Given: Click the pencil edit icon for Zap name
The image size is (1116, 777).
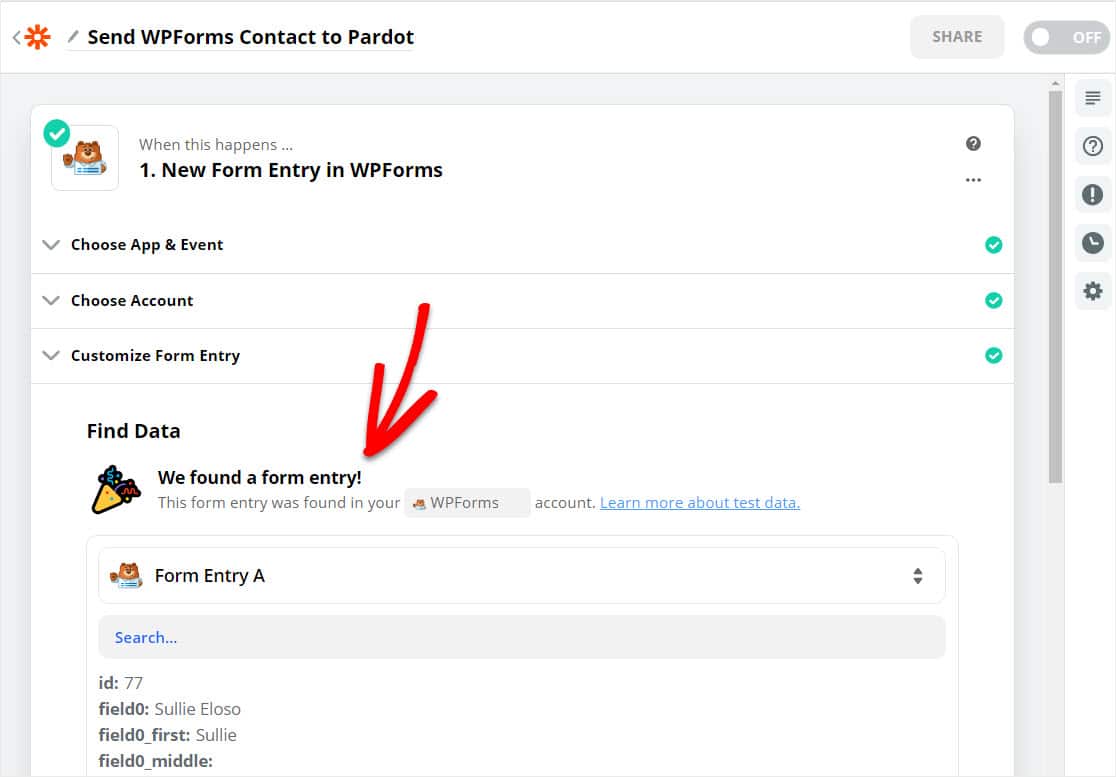Looking at the screenshot, I should click(73, 37).
